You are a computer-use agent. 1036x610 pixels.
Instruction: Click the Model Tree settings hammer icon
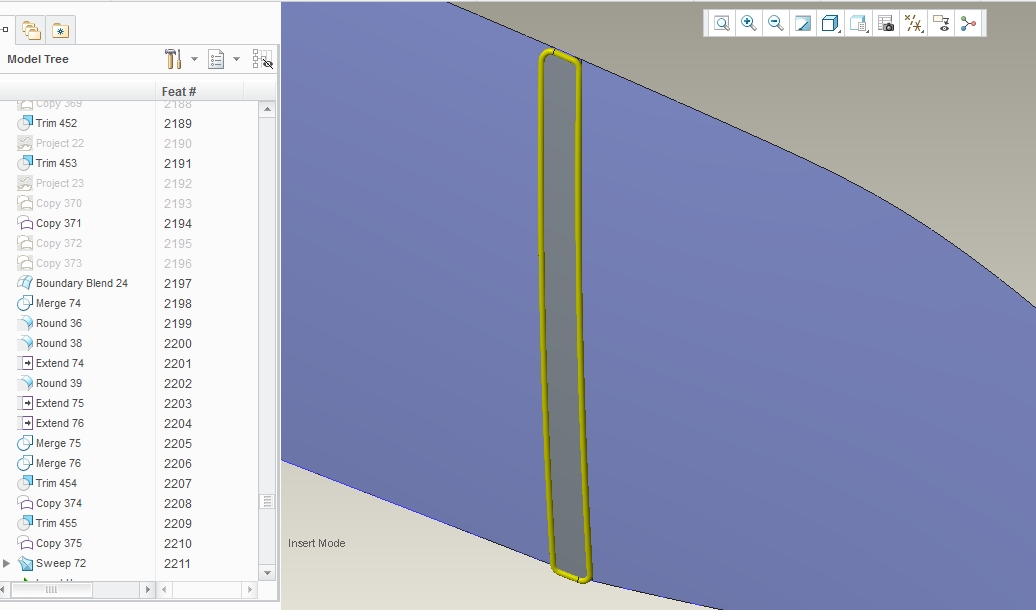pyautogui.click(x=173, y=59)
